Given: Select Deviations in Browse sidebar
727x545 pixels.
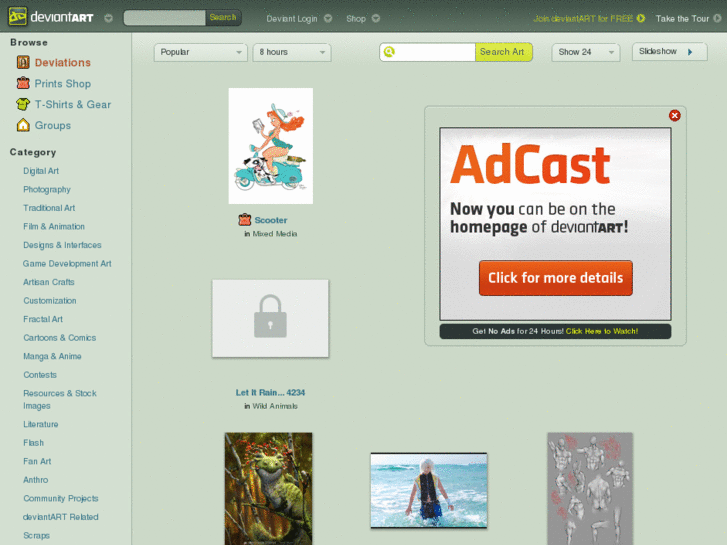Looking at the screenshot, I should [x=63, y=63].
